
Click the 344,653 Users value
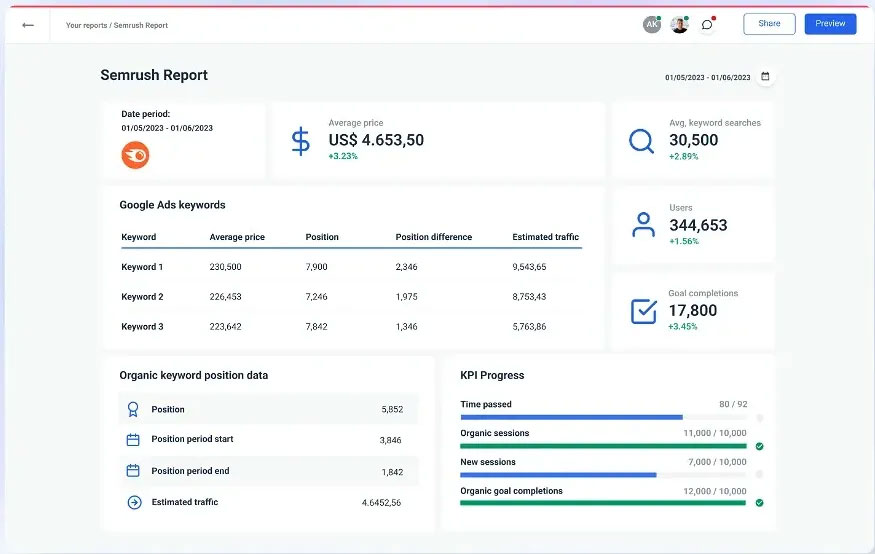pyautogui.click(x=698, y=225)
